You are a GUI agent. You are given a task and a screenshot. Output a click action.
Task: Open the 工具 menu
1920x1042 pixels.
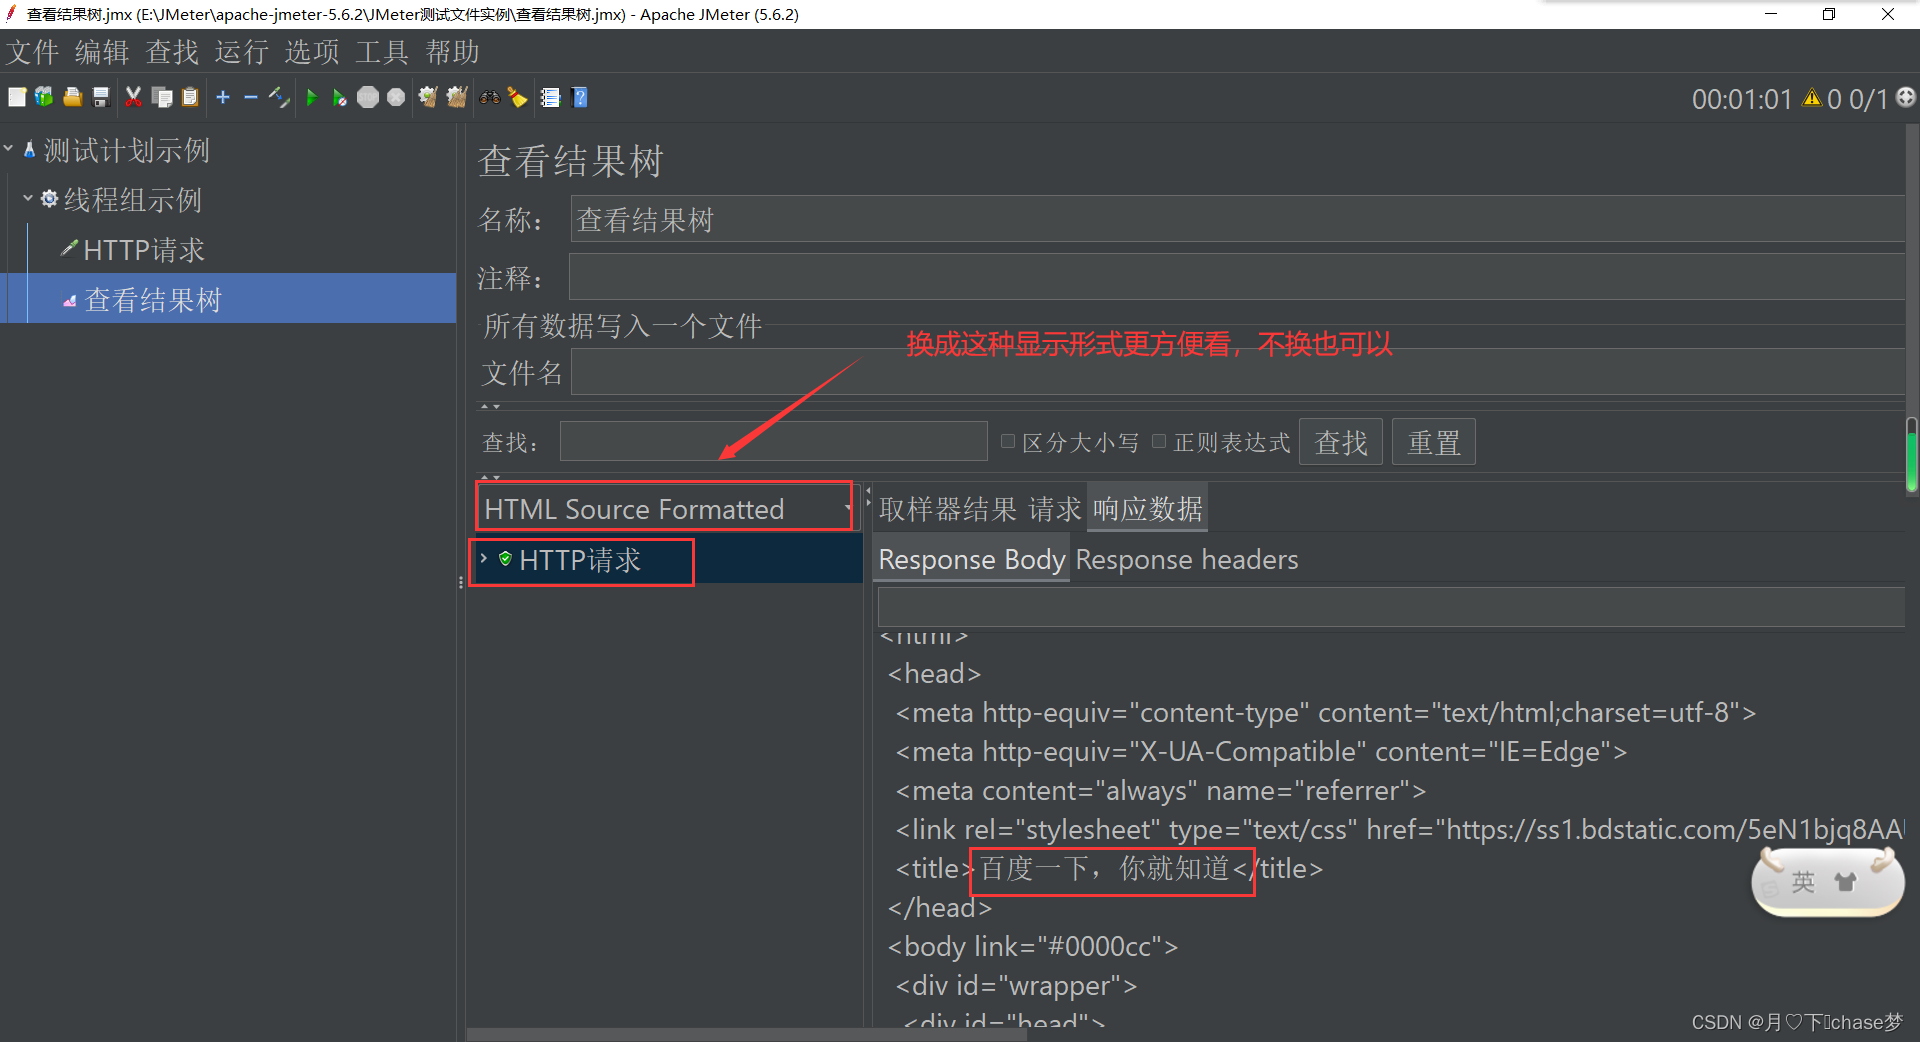382,52
